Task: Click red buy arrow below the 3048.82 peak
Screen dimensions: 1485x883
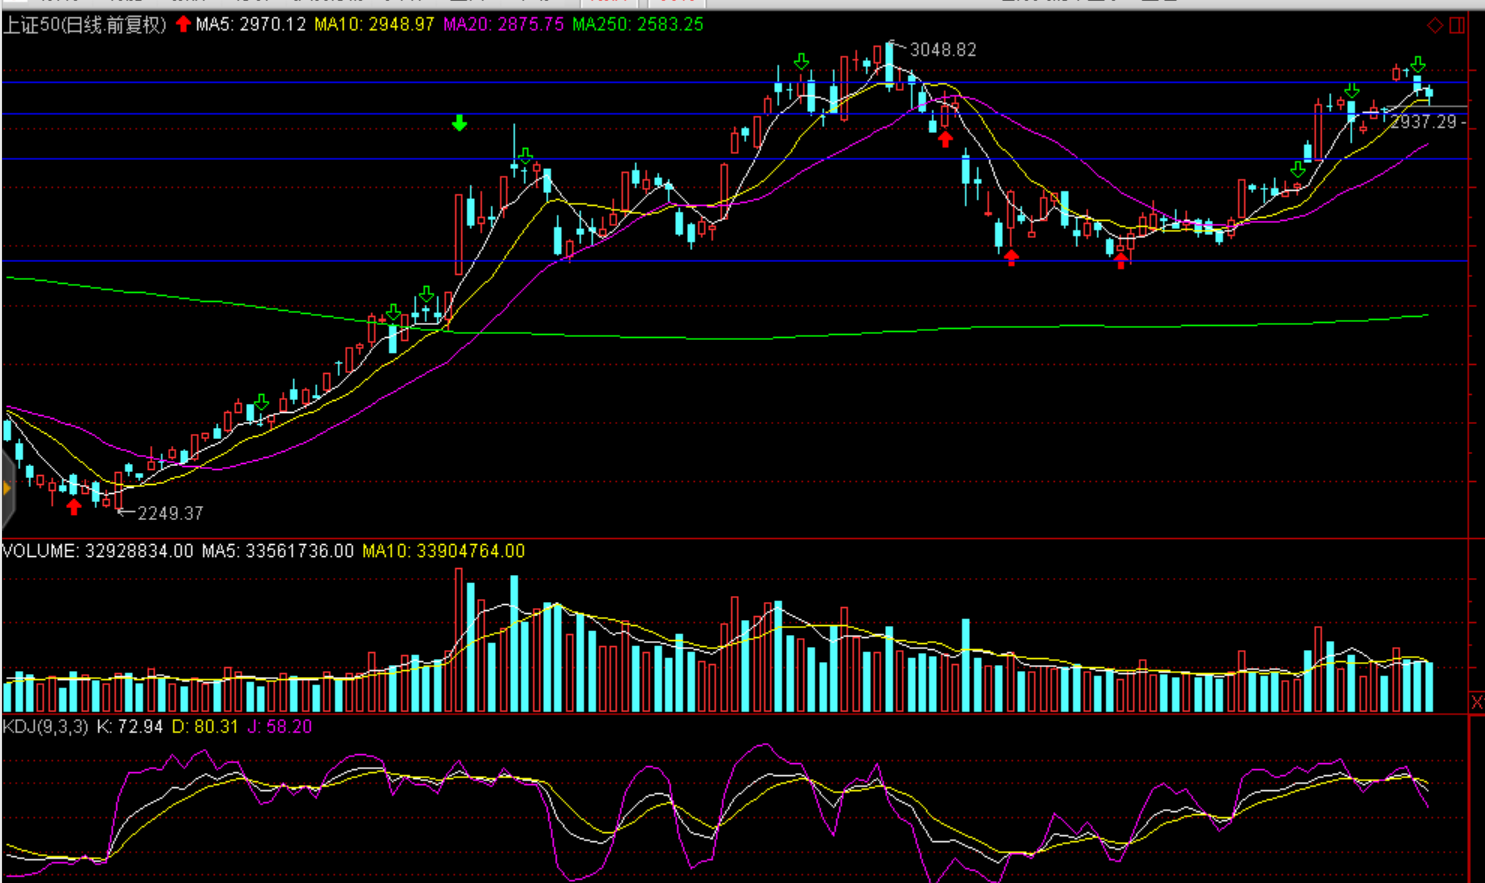Action: (945, 139)
